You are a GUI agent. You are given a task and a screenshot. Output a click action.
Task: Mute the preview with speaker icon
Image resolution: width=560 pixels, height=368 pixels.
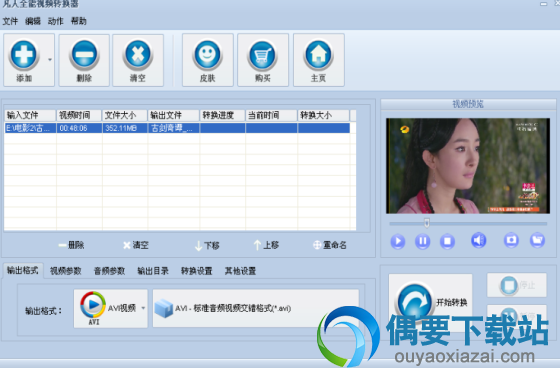coord(479,240)
